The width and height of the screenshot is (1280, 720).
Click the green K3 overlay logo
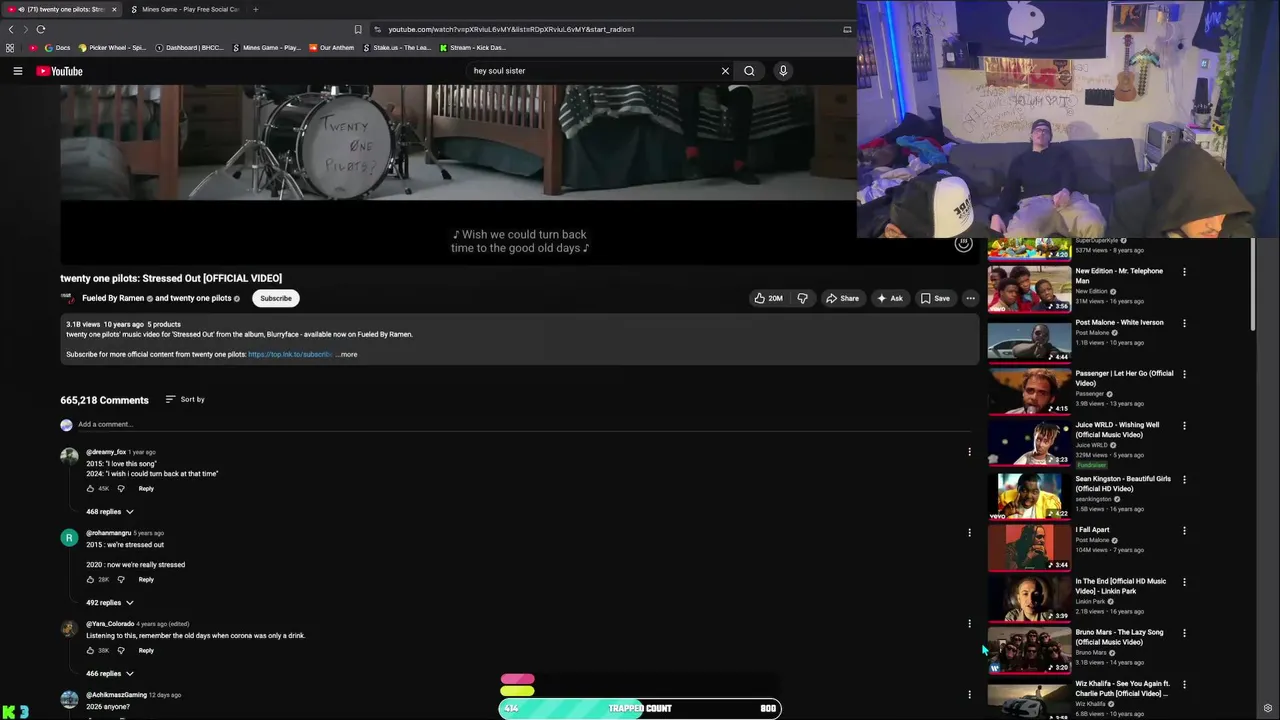15,711
